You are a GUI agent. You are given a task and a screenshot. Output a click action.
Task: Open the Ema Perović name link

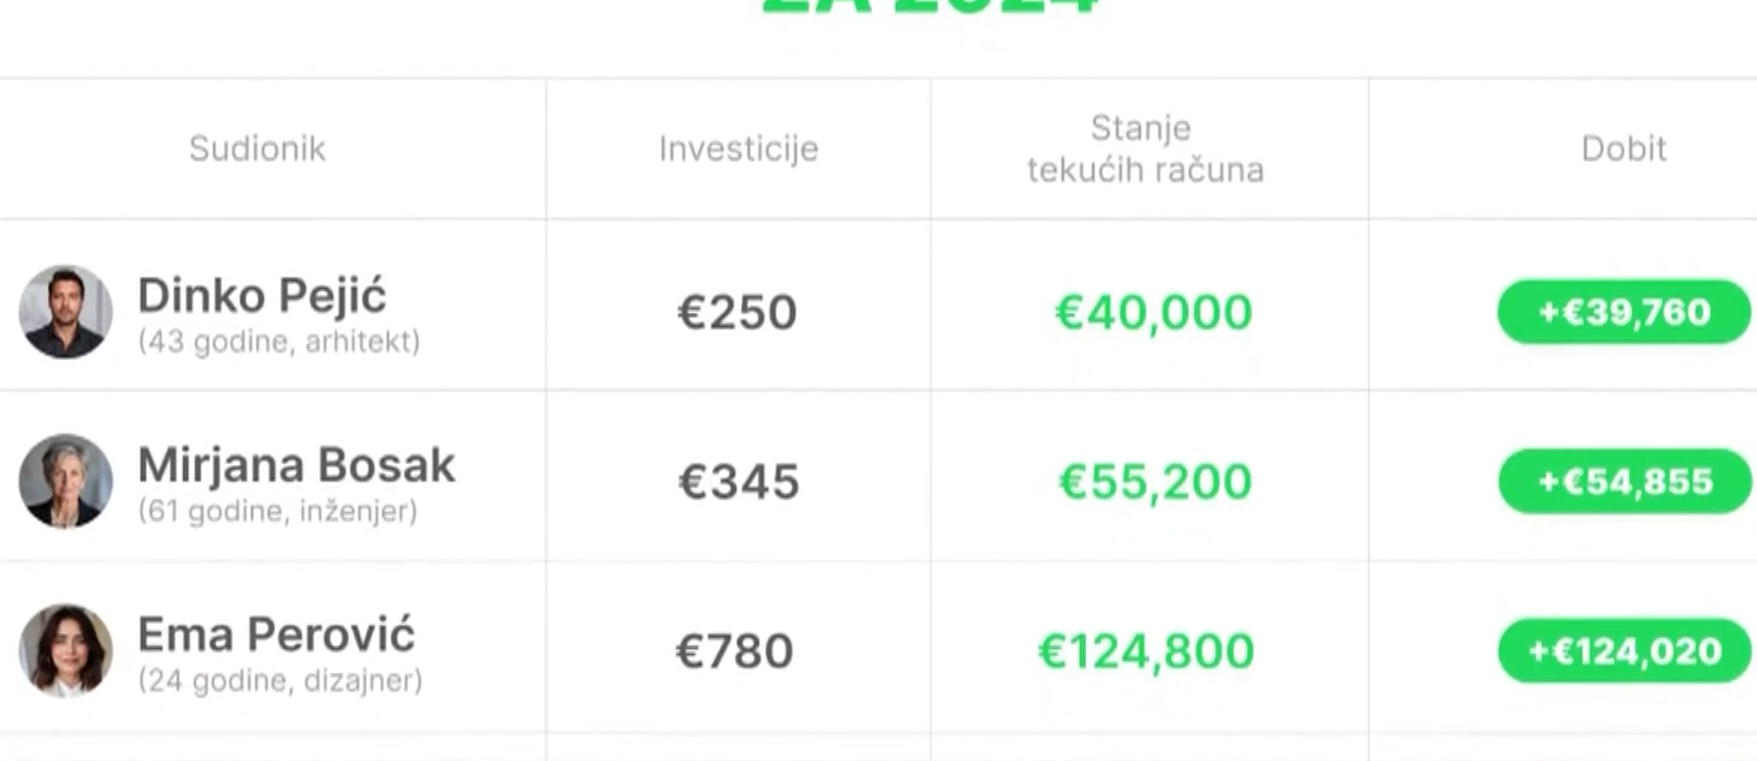pos(276,634)
